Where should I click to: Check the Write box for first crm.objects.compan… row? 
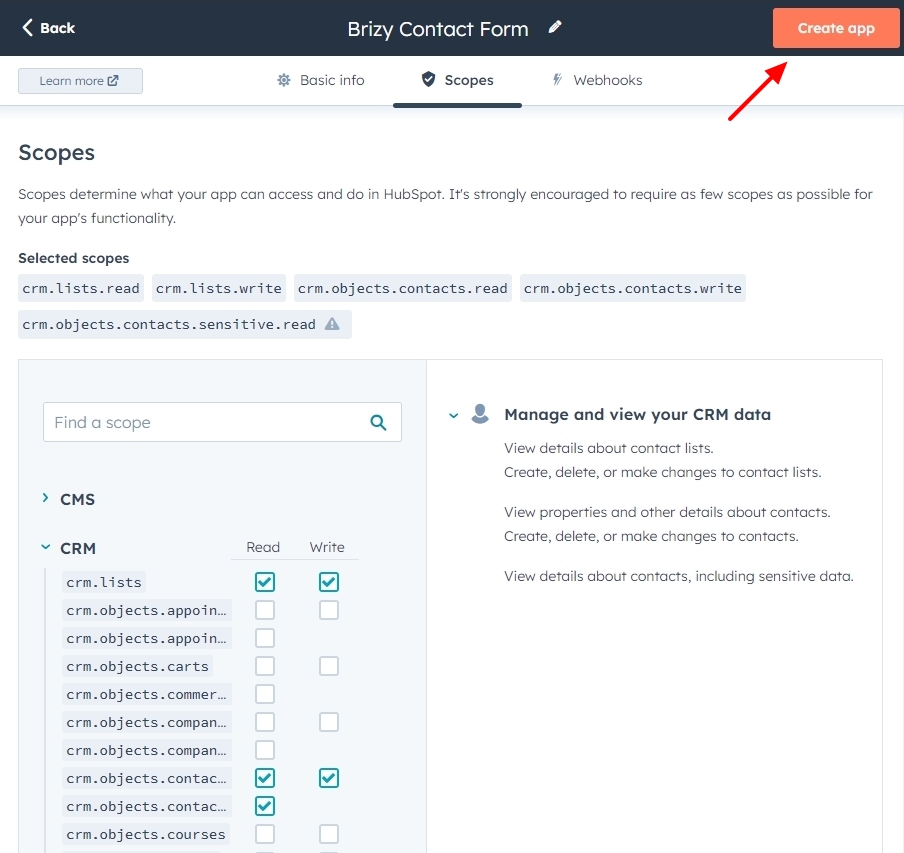pos(329,722)
